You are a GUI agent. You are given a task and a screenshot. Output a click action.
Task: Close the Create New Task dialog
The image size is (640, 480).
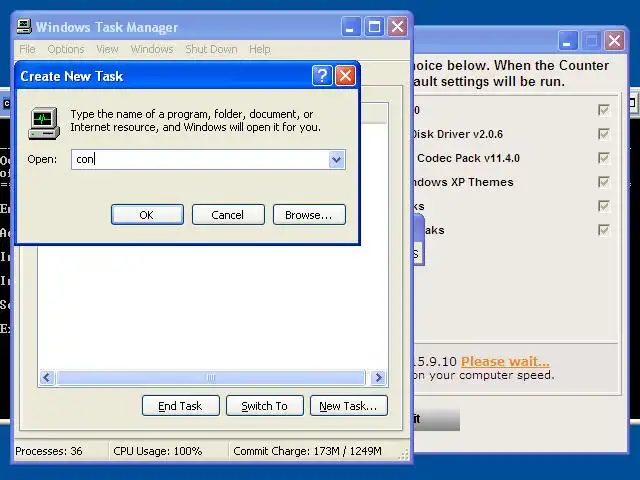[x=345, y=76]
